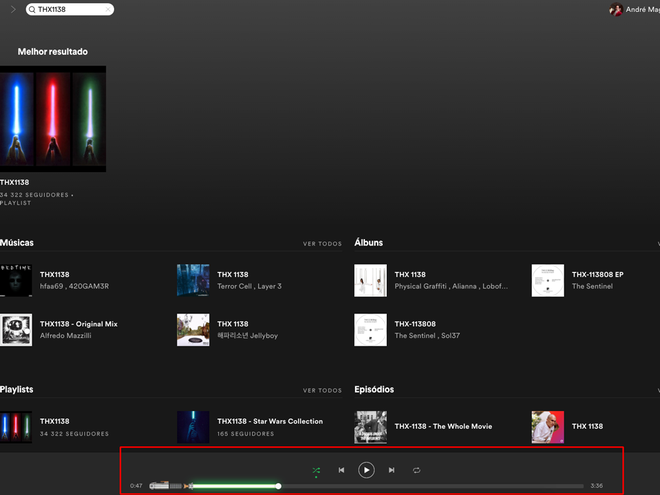Click the 165 SEGUIDORES text
The height and width of the screenshot is (495, 660).
tap(246, 434)
